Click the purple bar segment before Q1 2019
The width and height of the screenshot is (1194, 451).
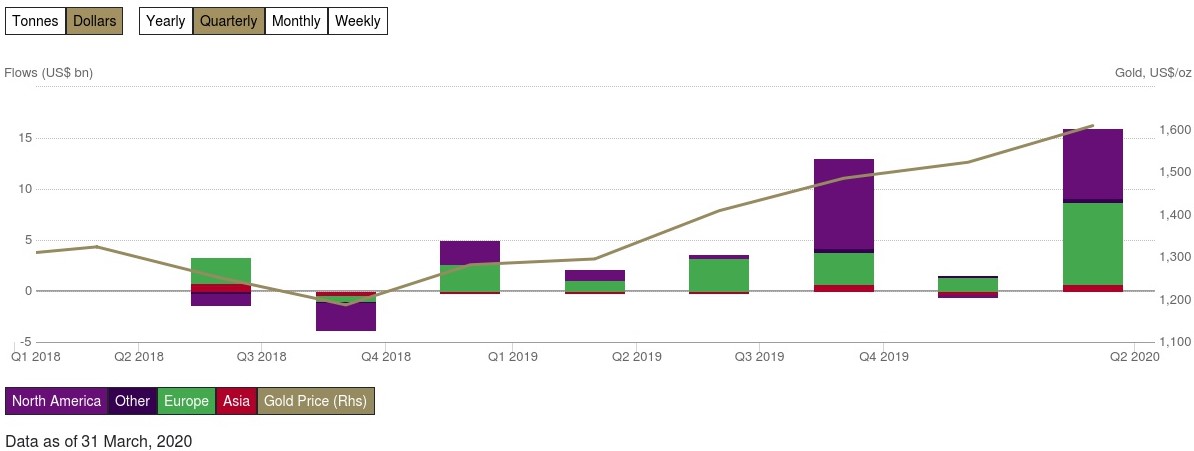470,252
